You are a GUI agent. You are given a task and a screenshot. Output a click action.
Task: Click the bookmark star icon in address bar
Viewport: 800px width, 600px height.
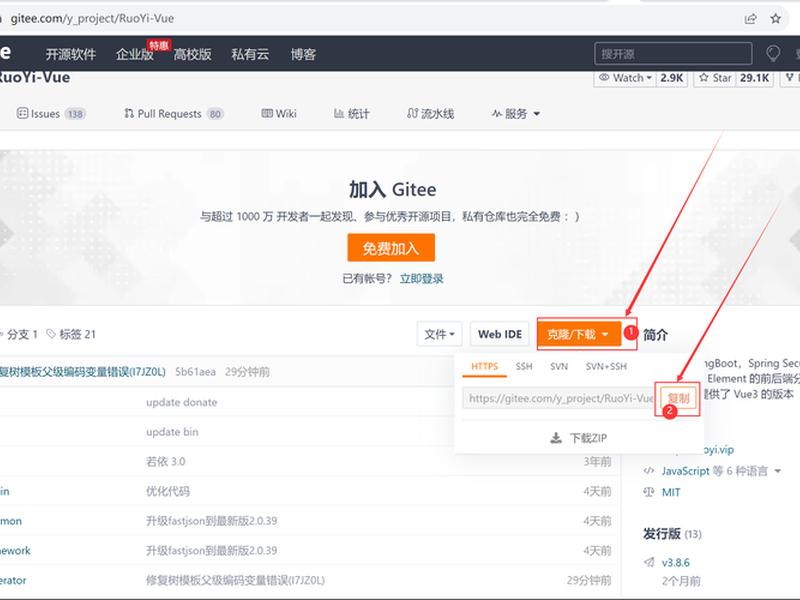776,19
